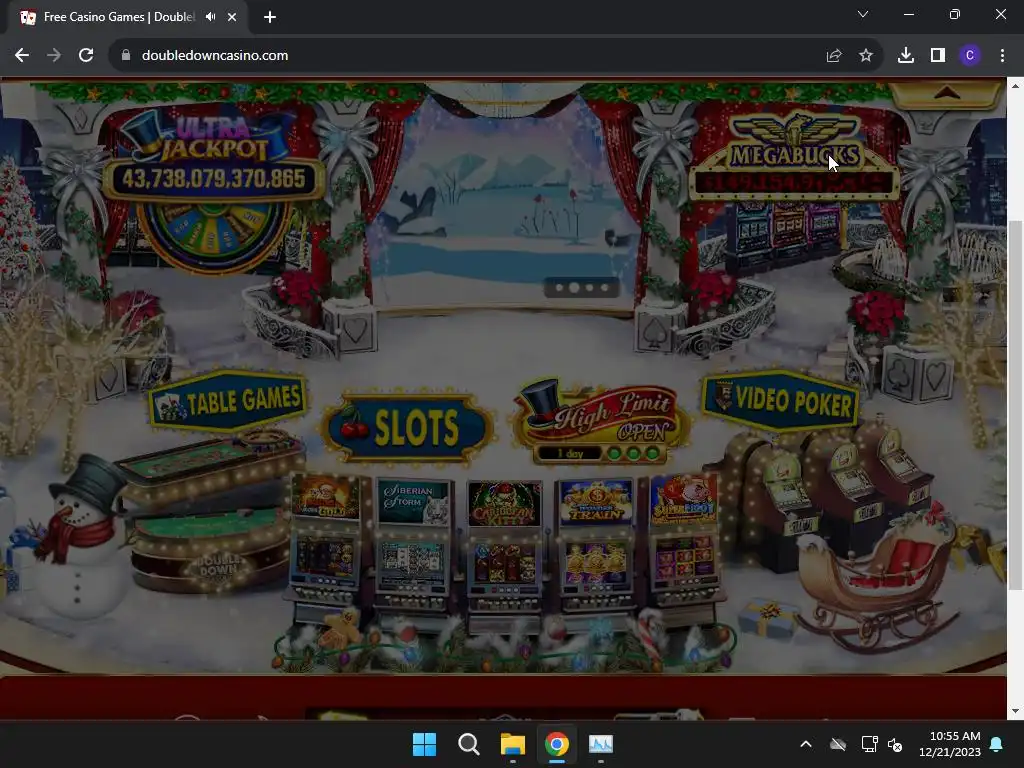Open Windows taskbar search
The height and width of the screenshot is (768, 1024).
point(468,744)
